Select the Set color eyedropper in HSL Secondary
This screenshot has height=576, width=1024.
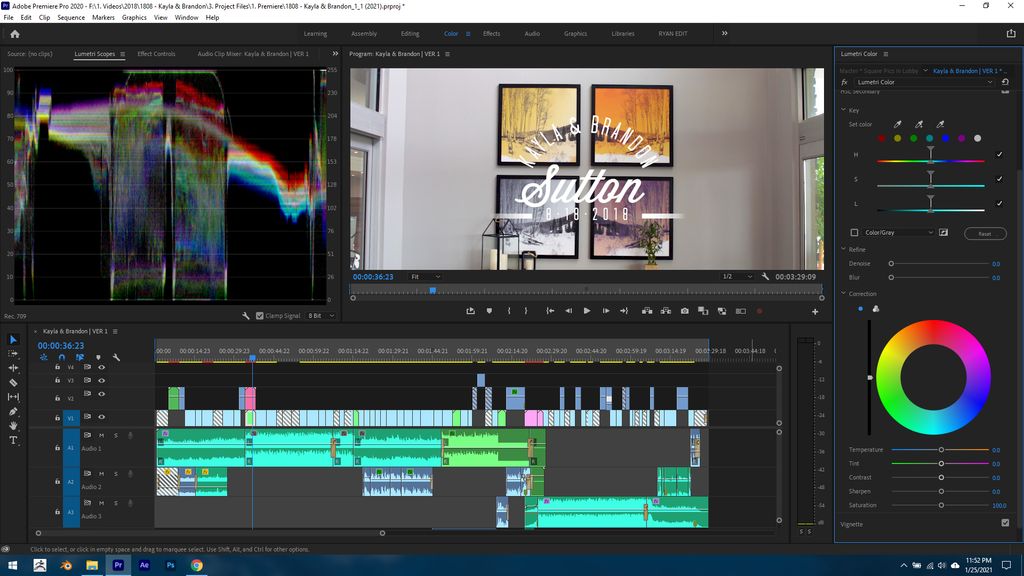point(896,124)
